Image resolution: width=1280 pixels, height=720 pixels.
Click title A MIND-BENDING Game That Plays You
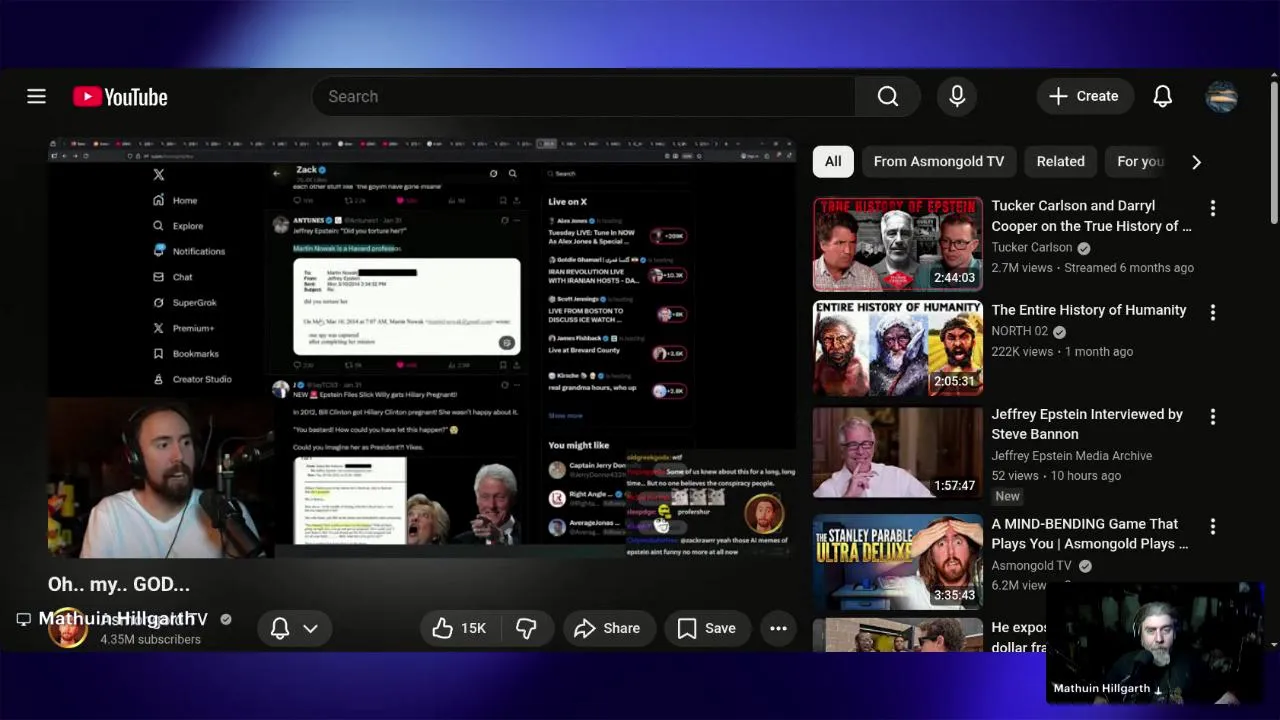pos(1090,534)
